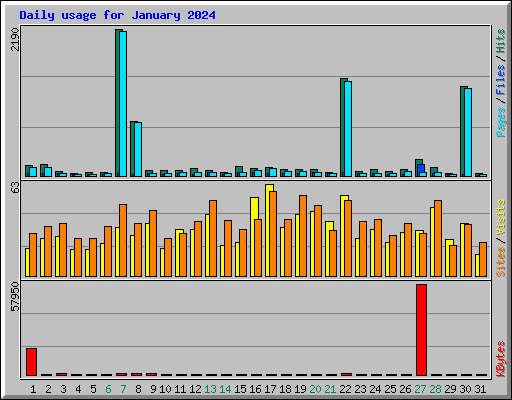
Task: Click the 63 sites axis value
Action: [15, 188]
